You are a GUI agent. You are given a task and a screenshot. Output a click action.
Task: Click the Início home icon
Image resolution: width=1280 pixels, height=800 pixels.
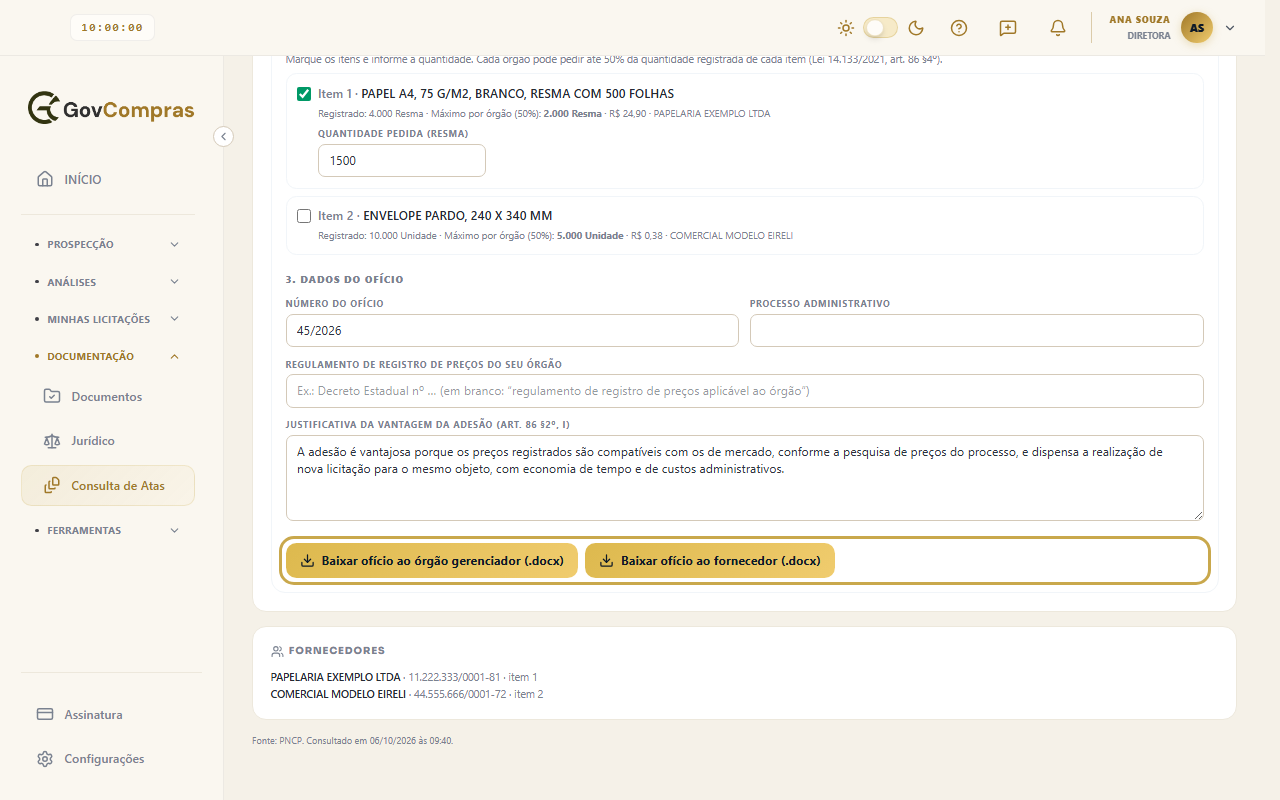45,179
